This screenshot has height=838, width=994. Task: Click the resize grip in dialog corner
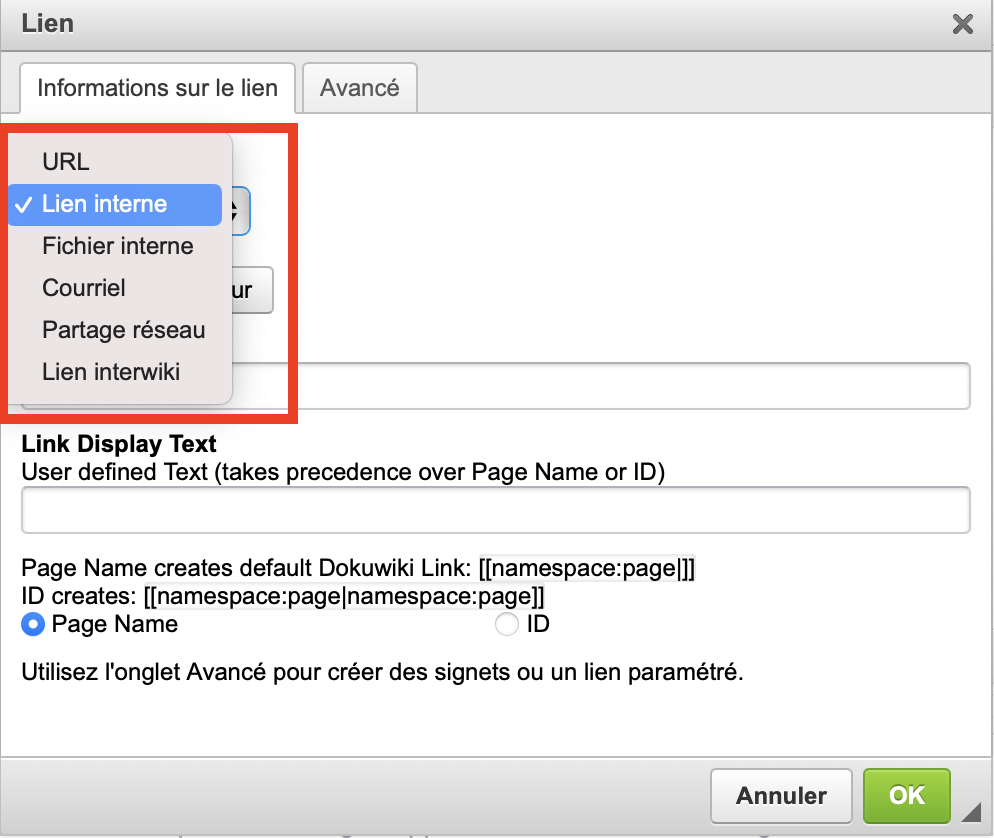(x=970, y=811)
